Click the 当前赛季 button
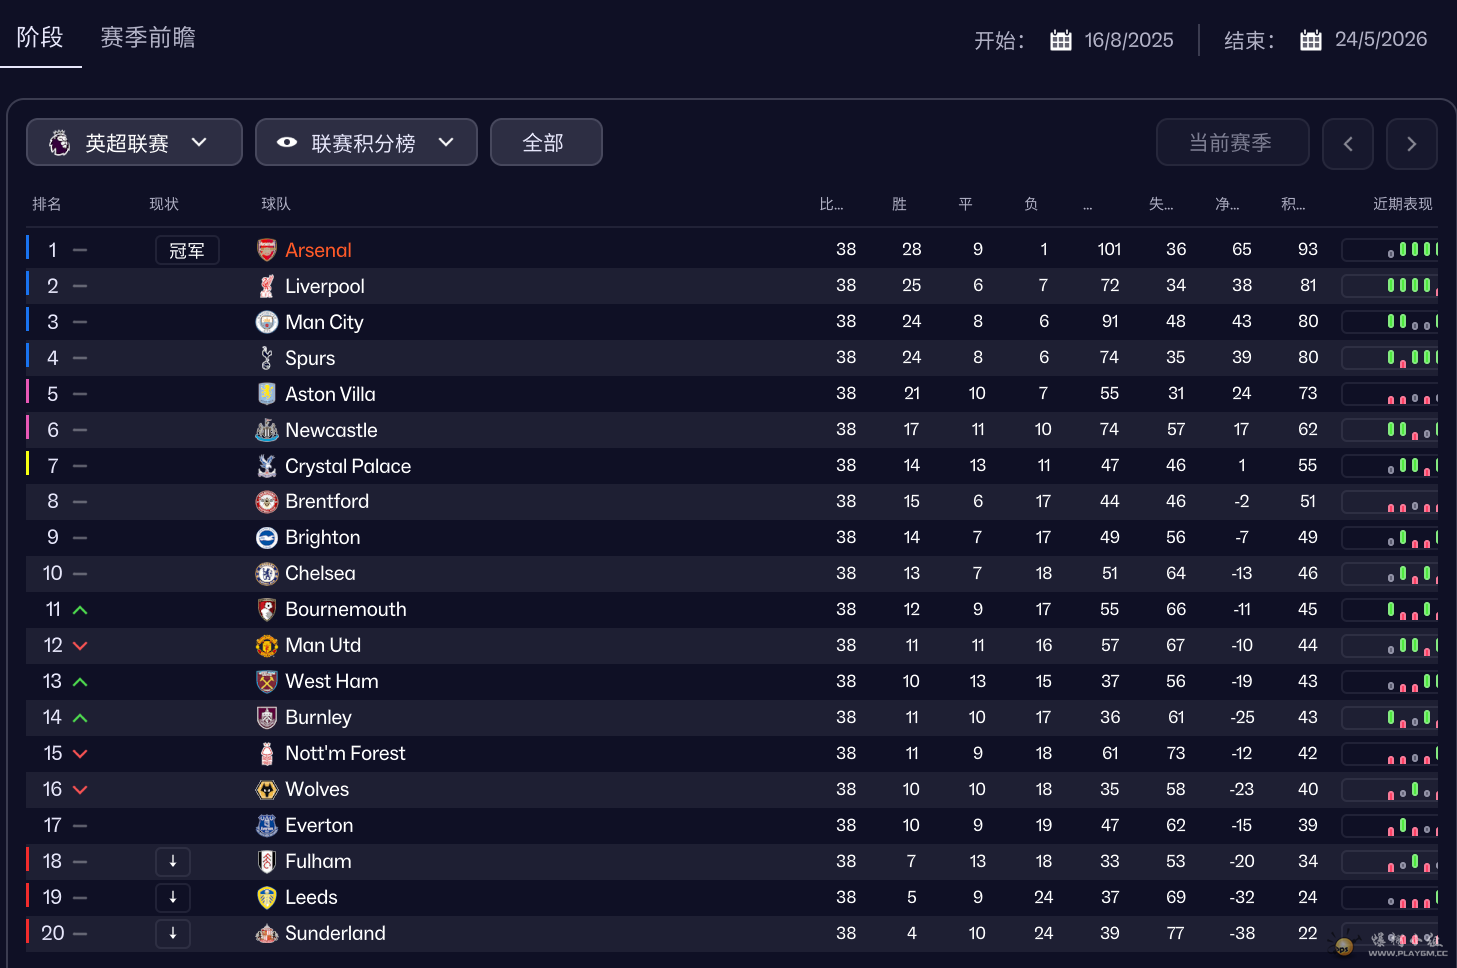Viewport: 1457px width, 968px height. 1231,143
